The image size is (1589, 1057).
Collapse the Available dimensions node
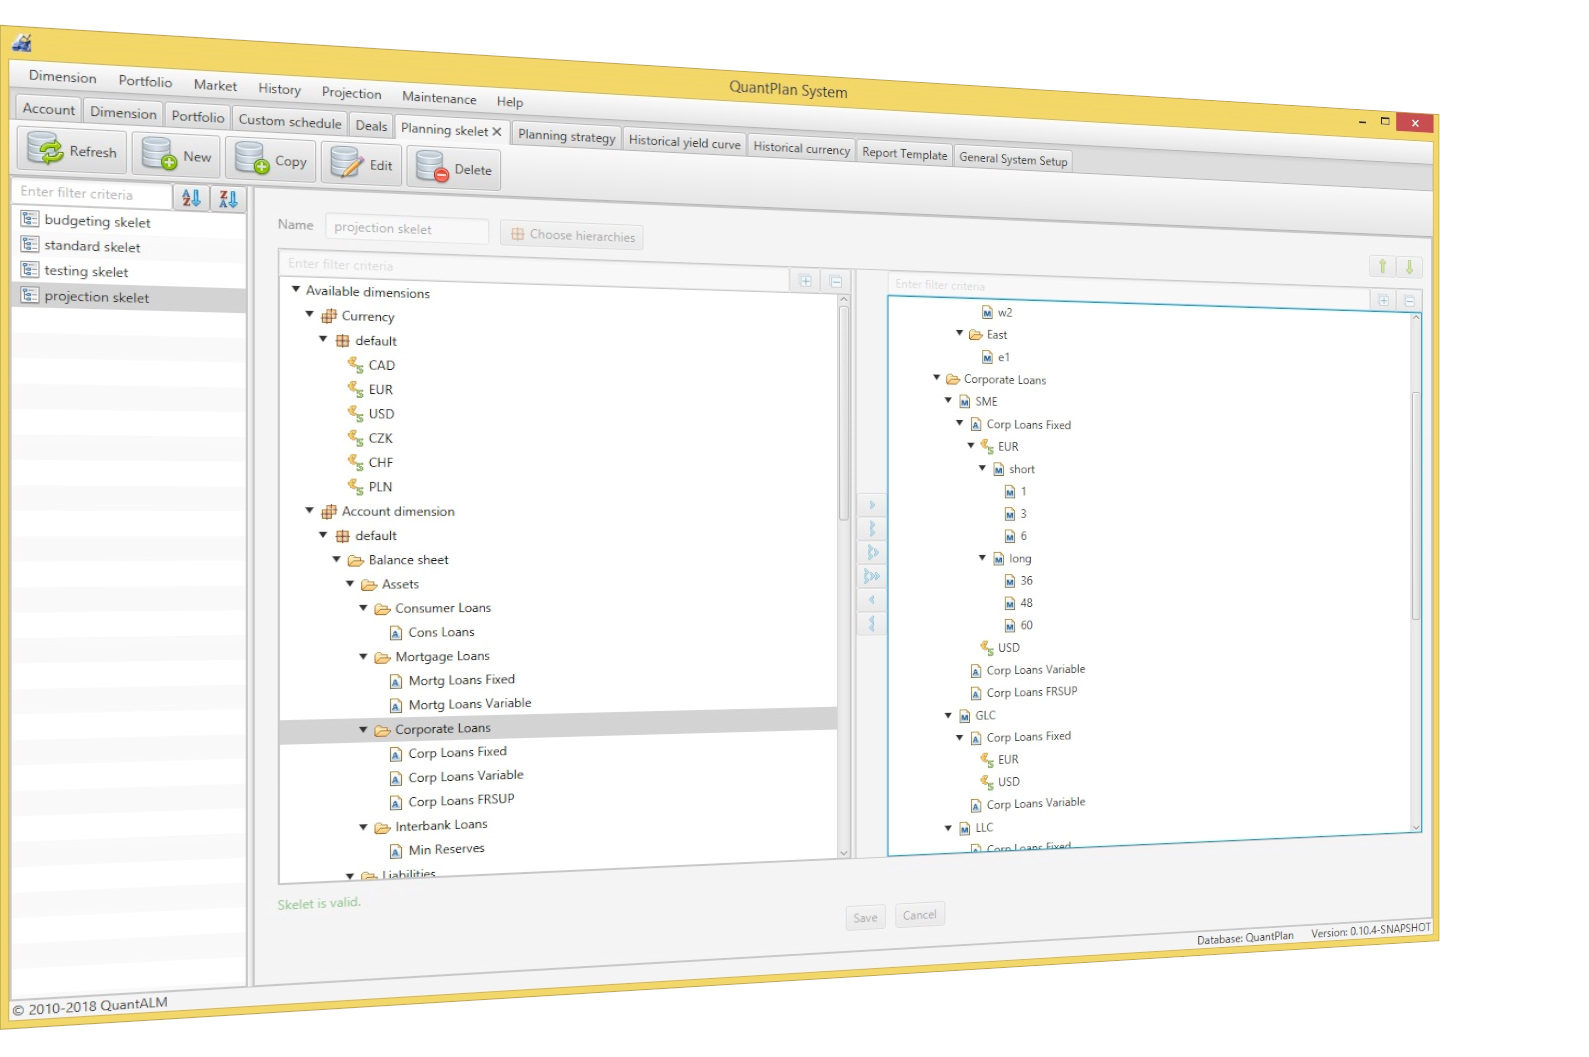296,289
